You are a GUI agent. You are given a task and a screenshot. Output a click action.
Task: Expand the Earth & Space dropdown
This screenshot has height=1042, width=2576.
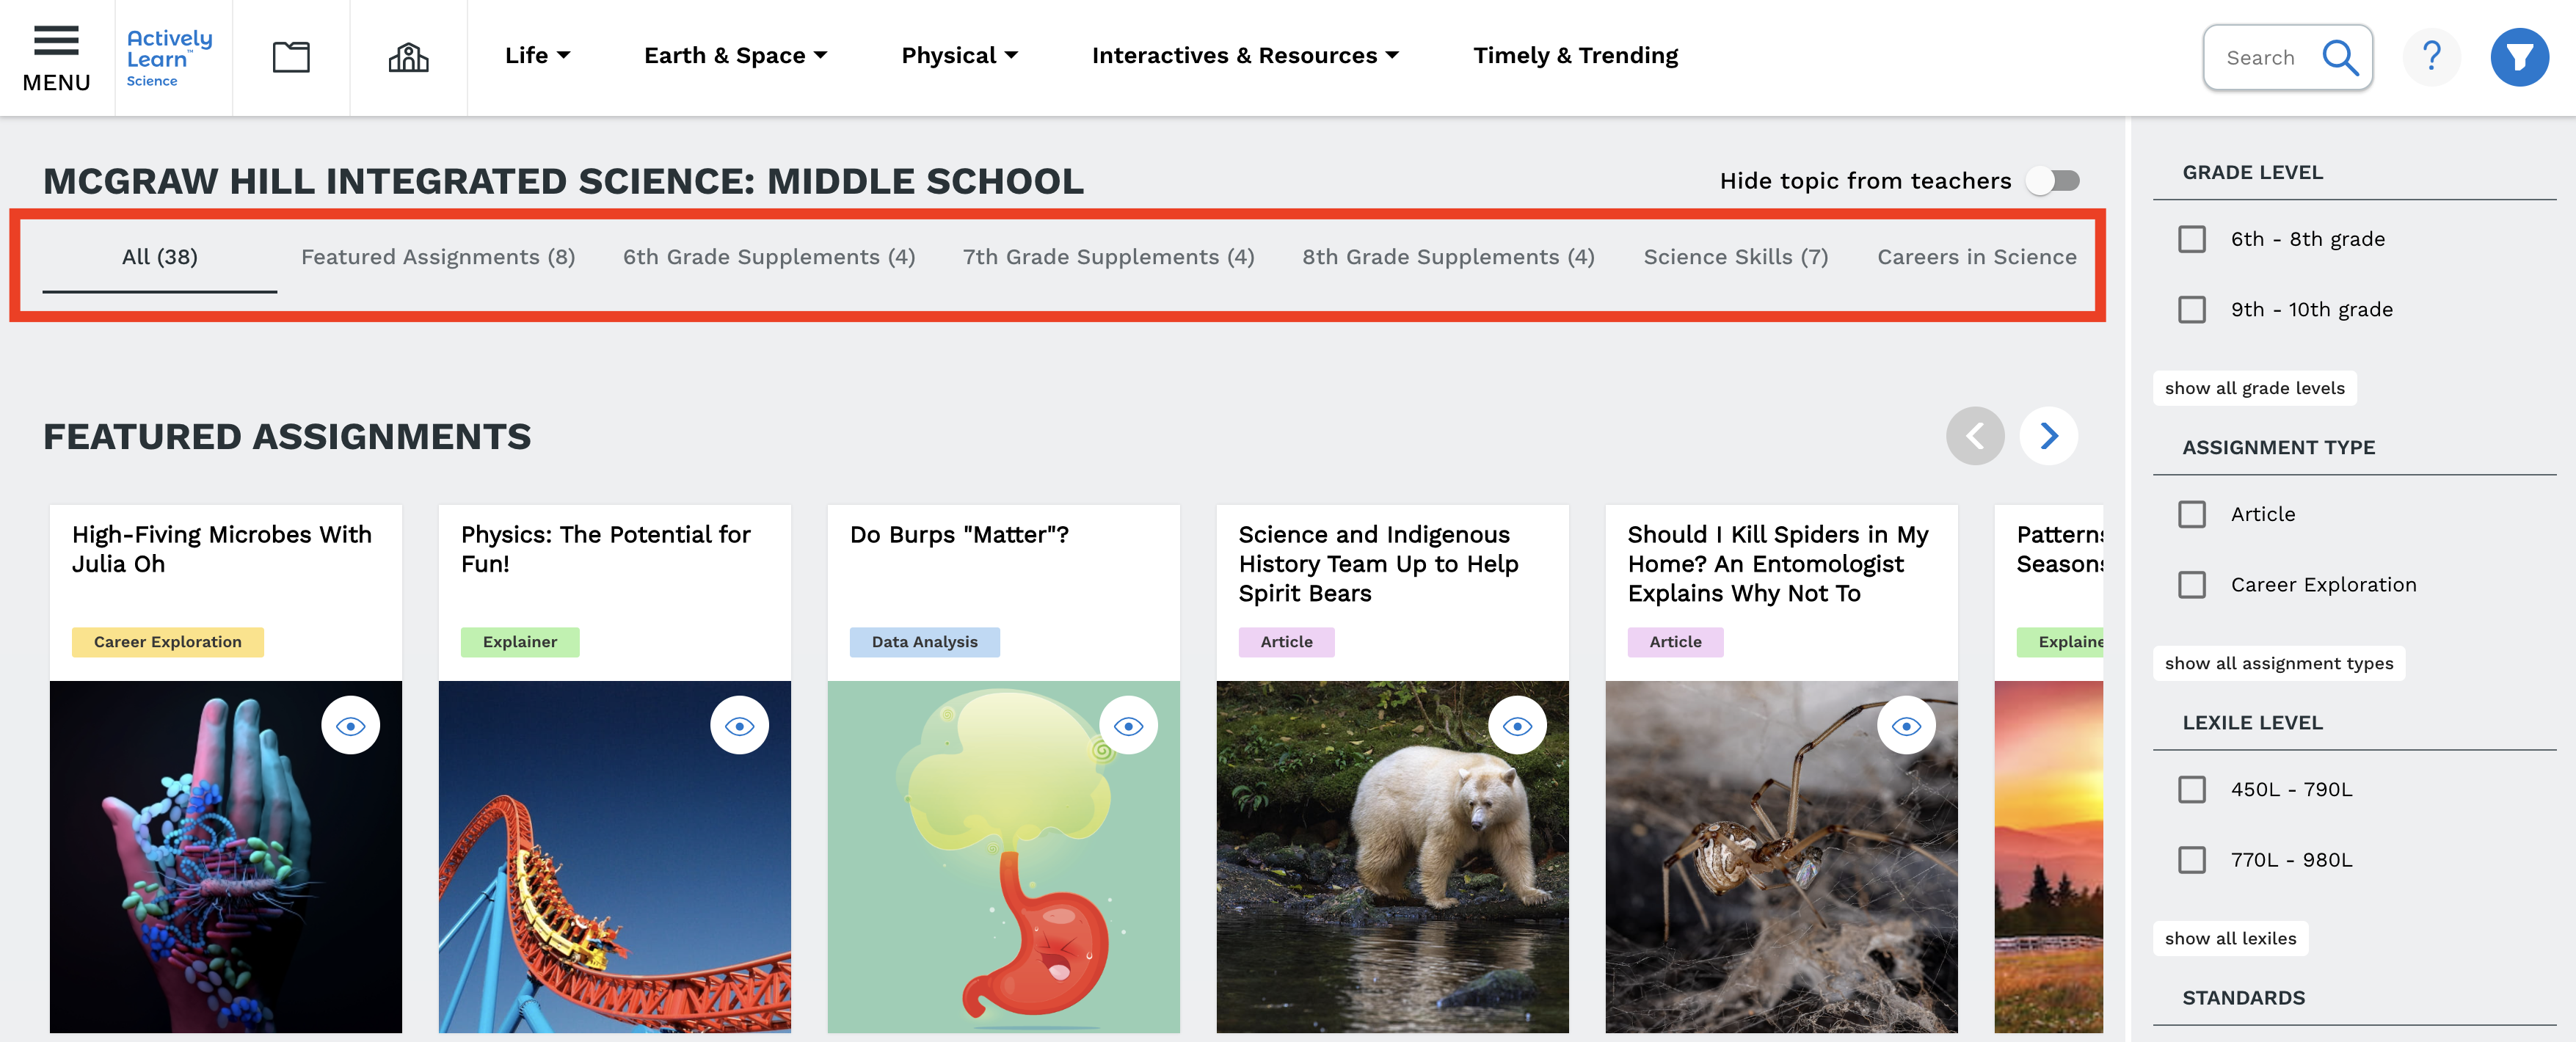(x=735, y=56)
